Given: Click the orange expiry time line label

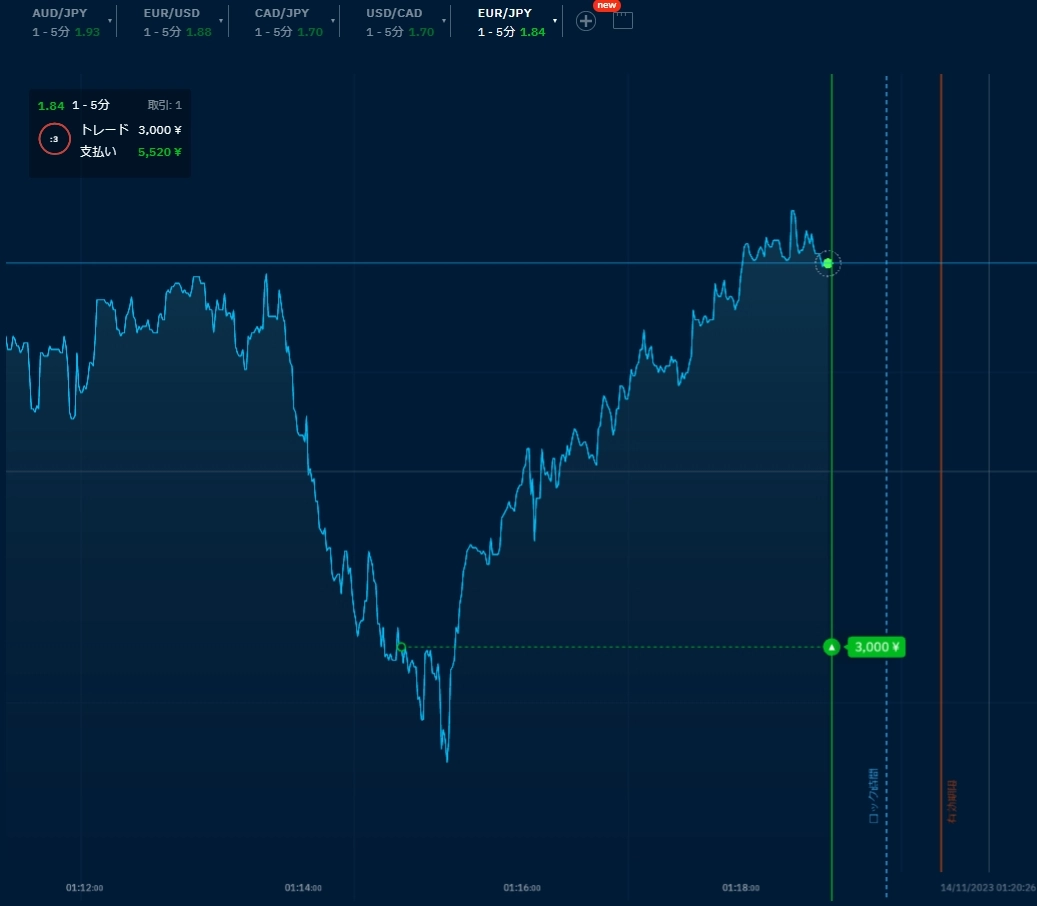Looking at the screenshot, I should pos(951,800).
